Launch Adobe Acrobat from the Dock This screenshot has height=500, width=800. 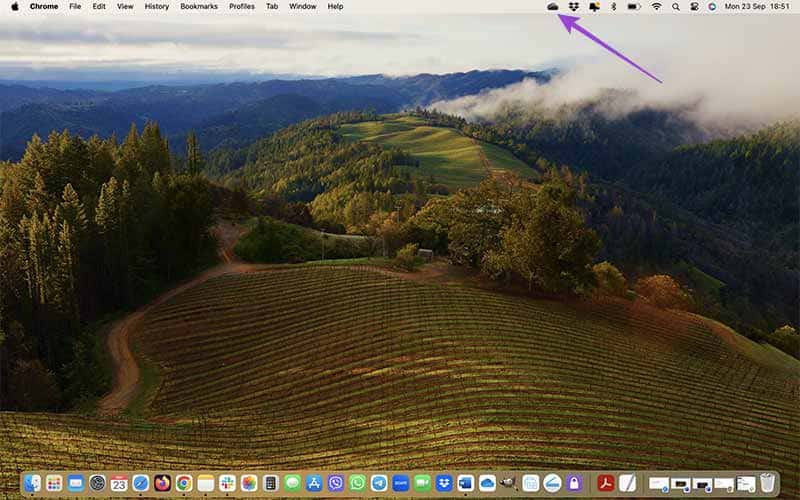[x=606, y=483]
